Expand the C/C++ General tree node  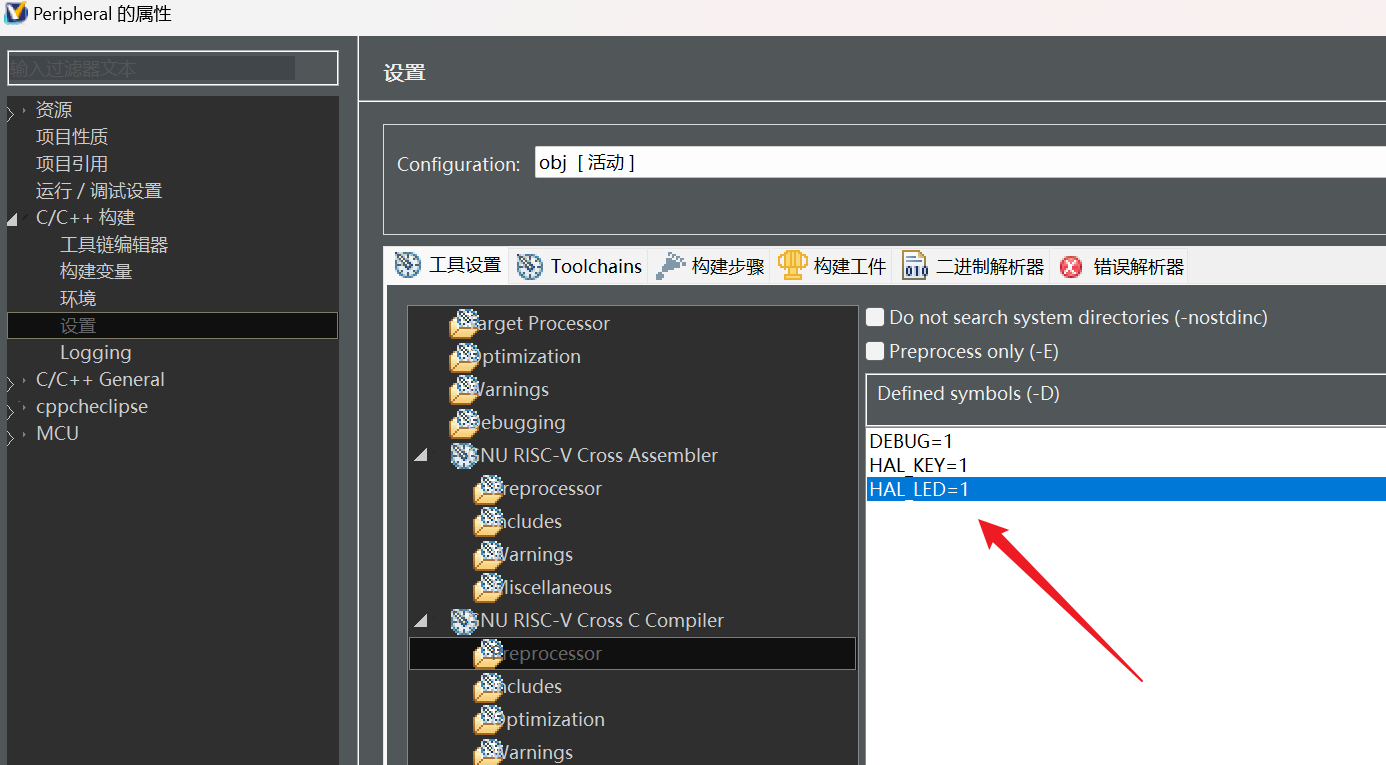12,381
